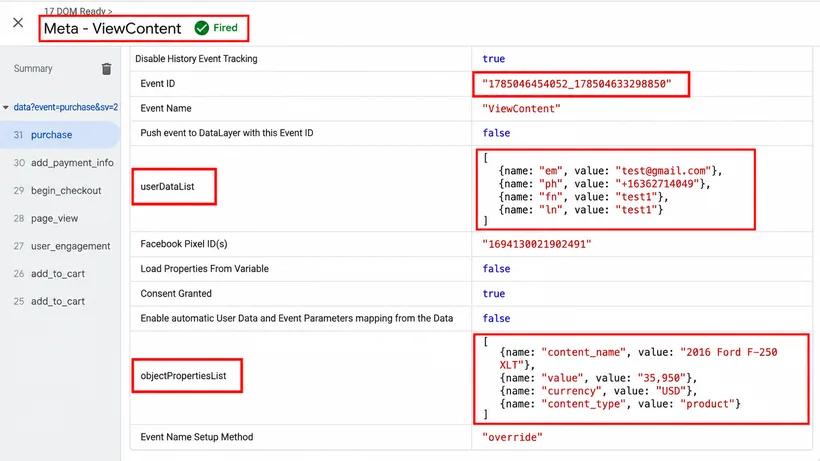Click the Fired status checkmark icon
820x461 pixels.
pyautogui.click(x=201, y=28)
